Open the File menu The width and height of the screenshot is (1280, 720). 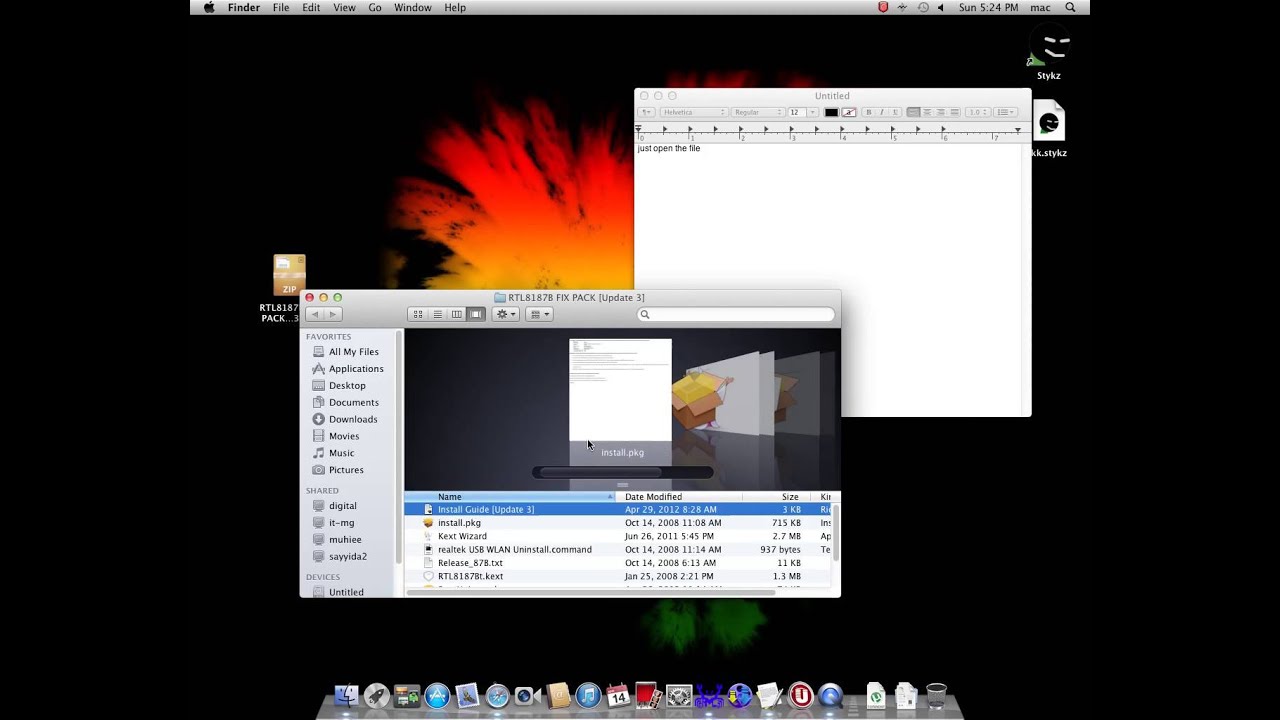pos(281,8)
